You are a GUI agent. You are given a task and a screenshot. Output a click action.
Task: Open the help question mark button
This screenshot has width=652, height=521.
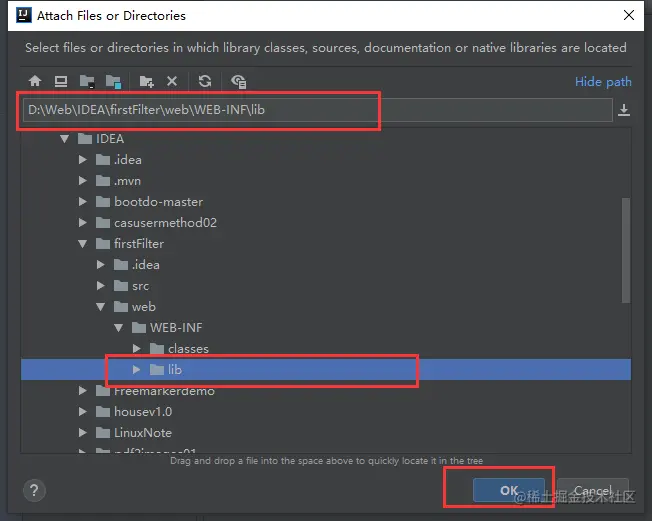click(x=34, y=491)
